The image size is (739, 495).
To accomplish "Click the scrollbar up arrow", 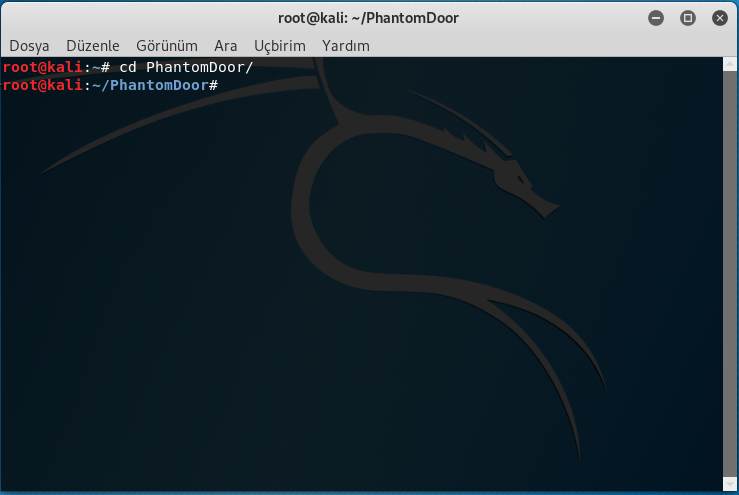I will [730, 64].
